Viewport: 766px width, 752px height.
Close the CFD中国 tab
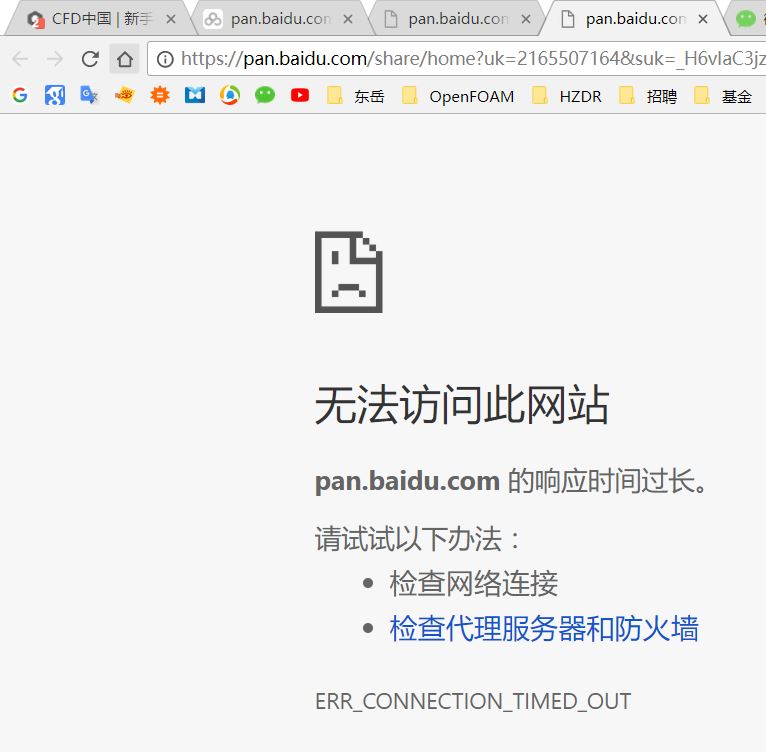[x=170, y=19]
